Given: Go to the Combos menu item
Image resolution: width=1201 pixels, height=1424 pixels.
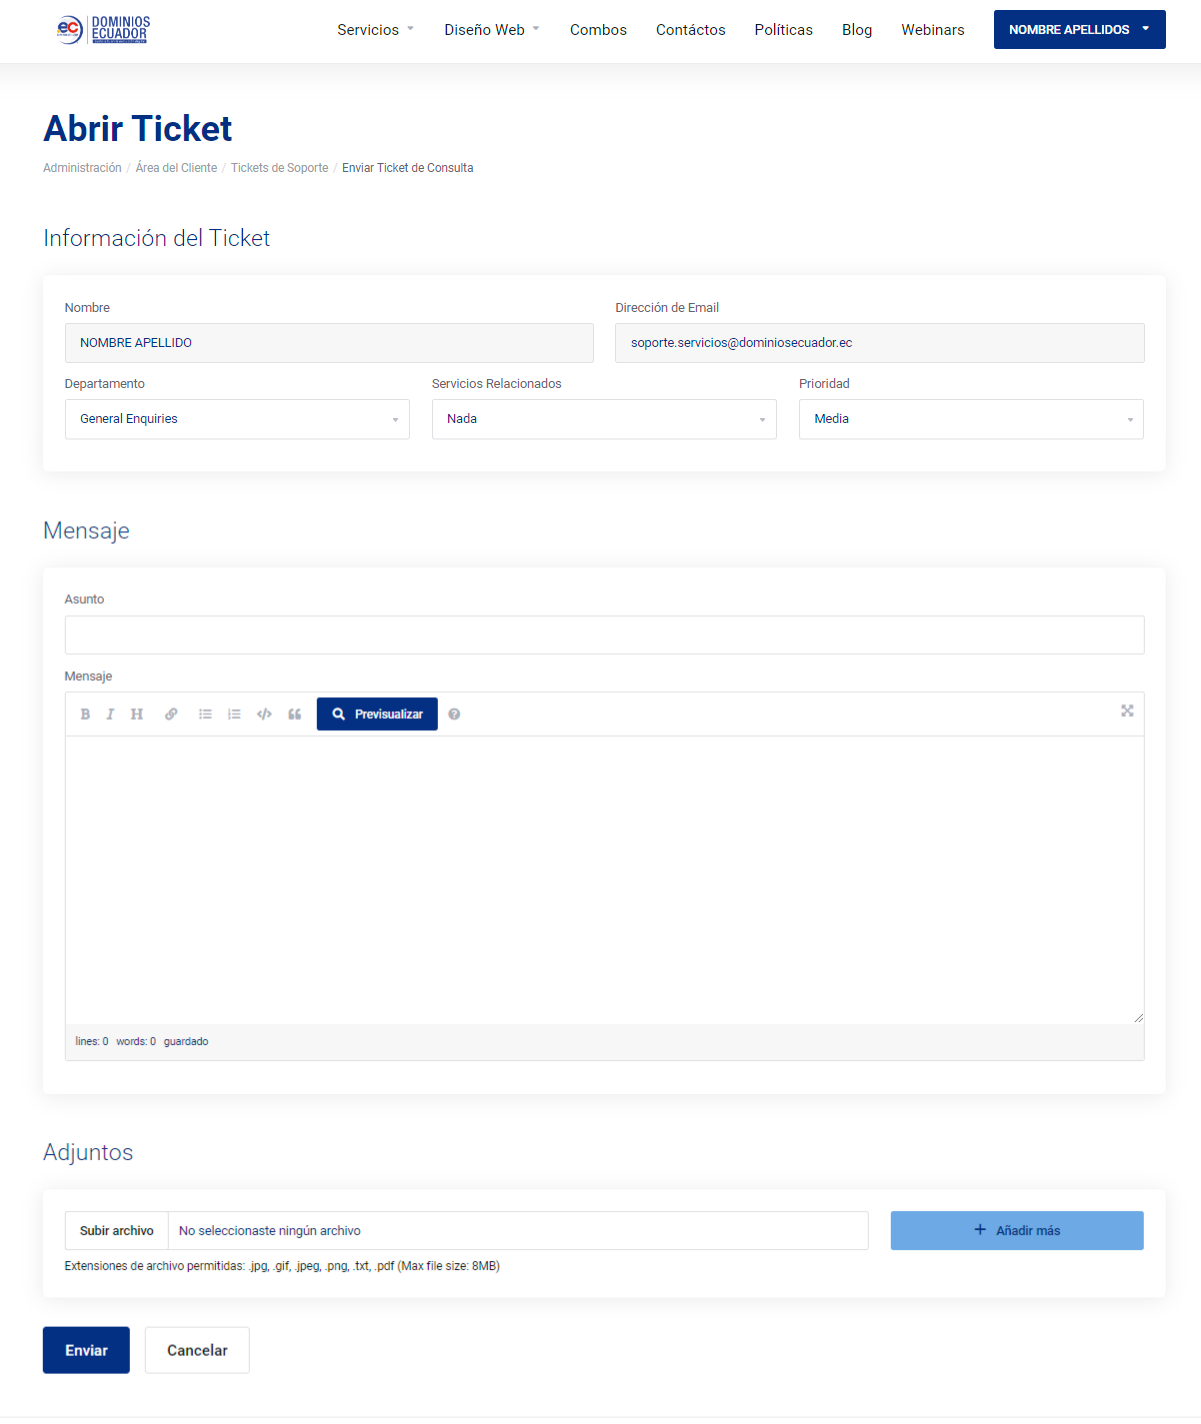Looking at the screenshot, I should 598,30.
